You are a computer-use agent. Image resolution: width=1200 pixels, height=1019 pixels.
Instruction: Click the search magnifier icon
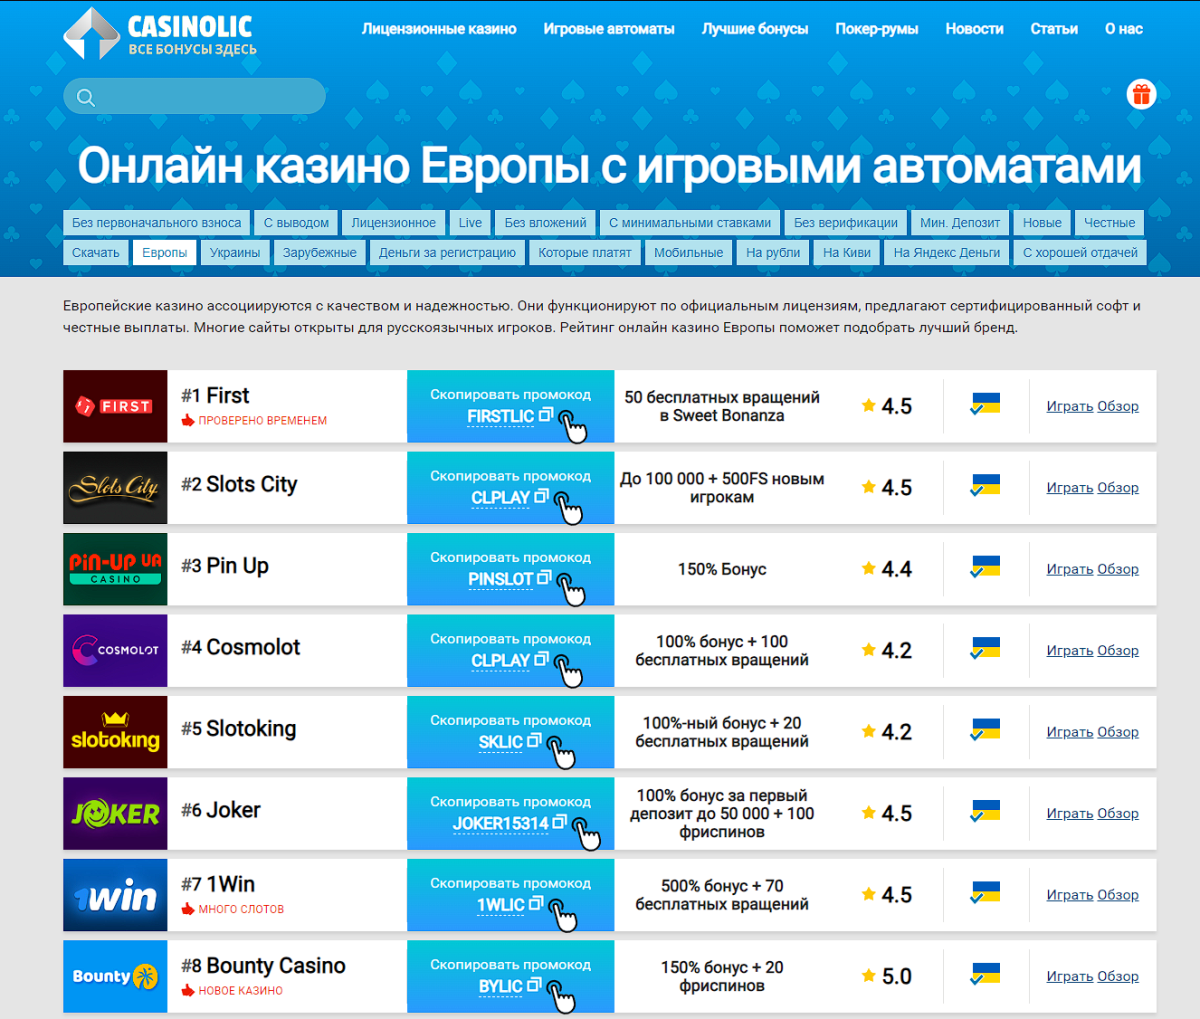pos(86,96)
